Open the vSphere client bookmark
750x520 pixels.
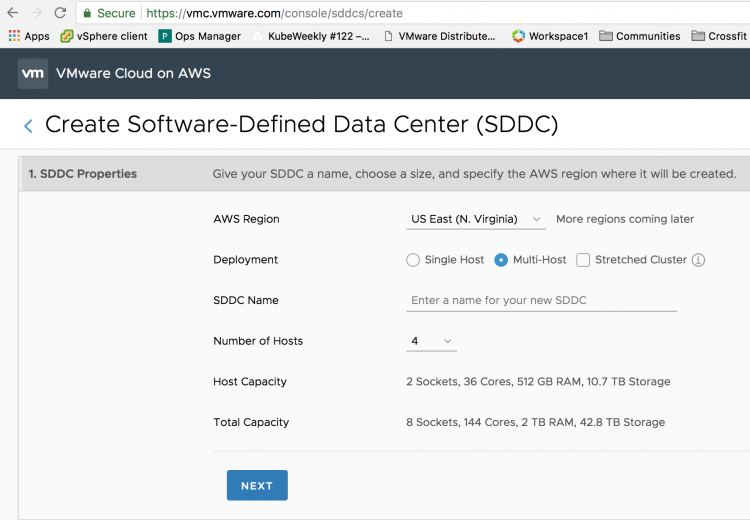[104, 36]
